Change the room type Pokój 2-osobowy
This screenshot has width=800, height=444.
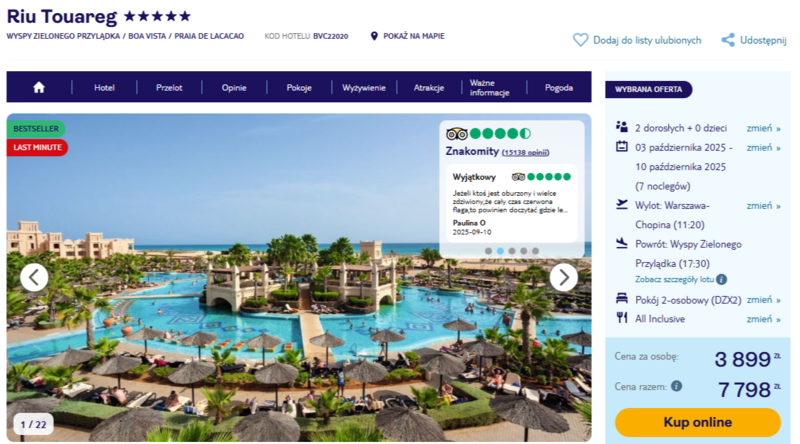click(763, 300)
